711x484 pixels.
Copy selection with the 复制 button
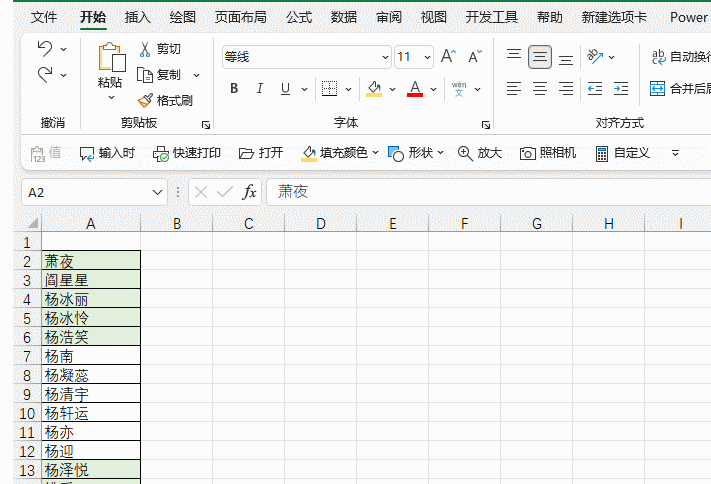point(159,75)
